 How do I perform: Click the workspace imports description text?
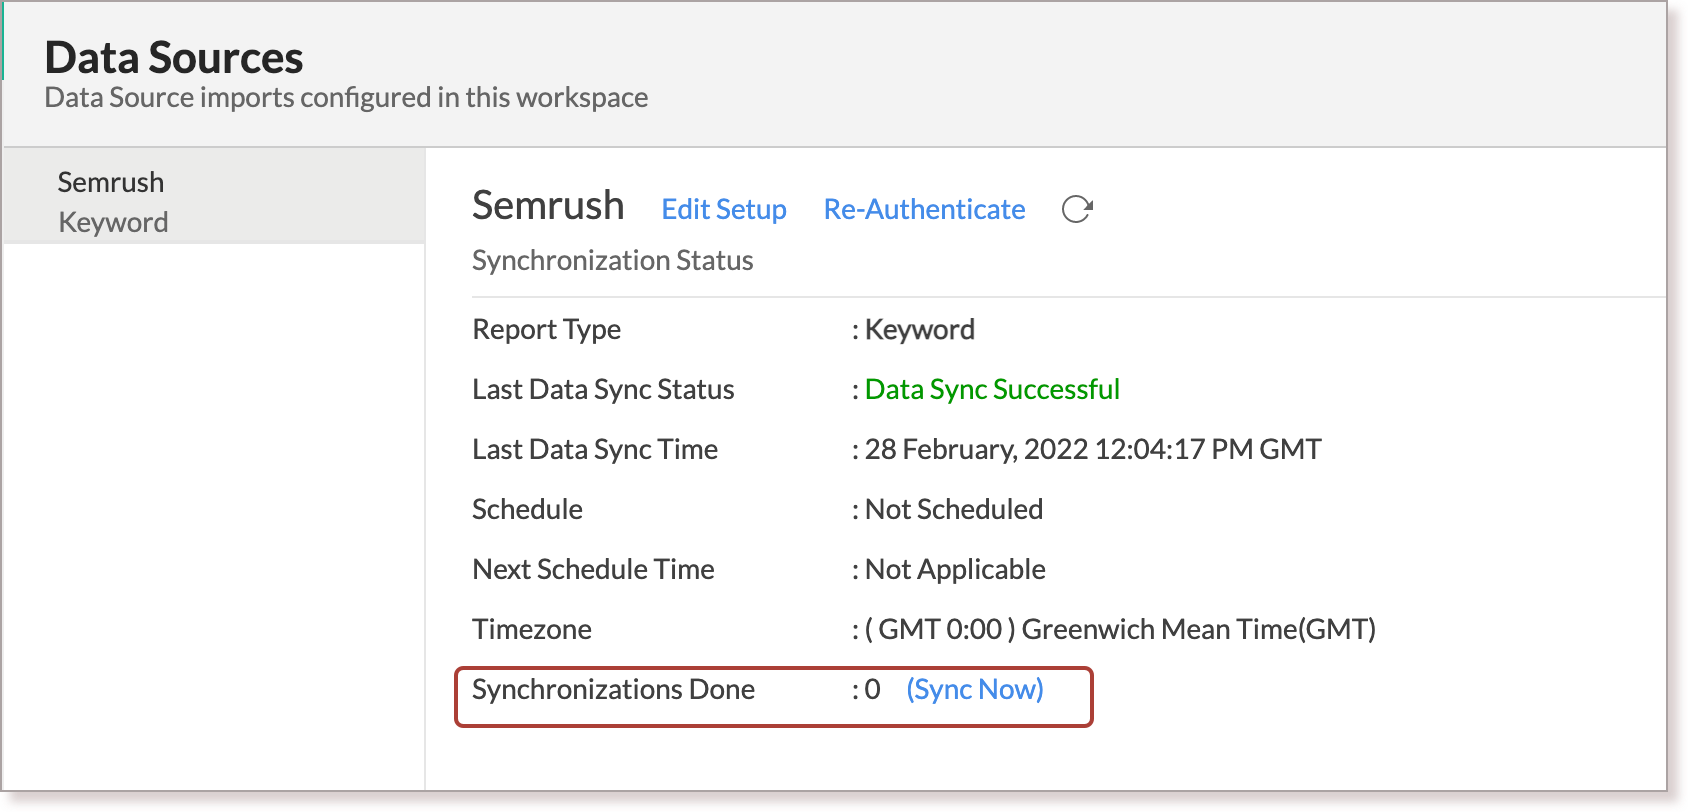pos(346,97)
